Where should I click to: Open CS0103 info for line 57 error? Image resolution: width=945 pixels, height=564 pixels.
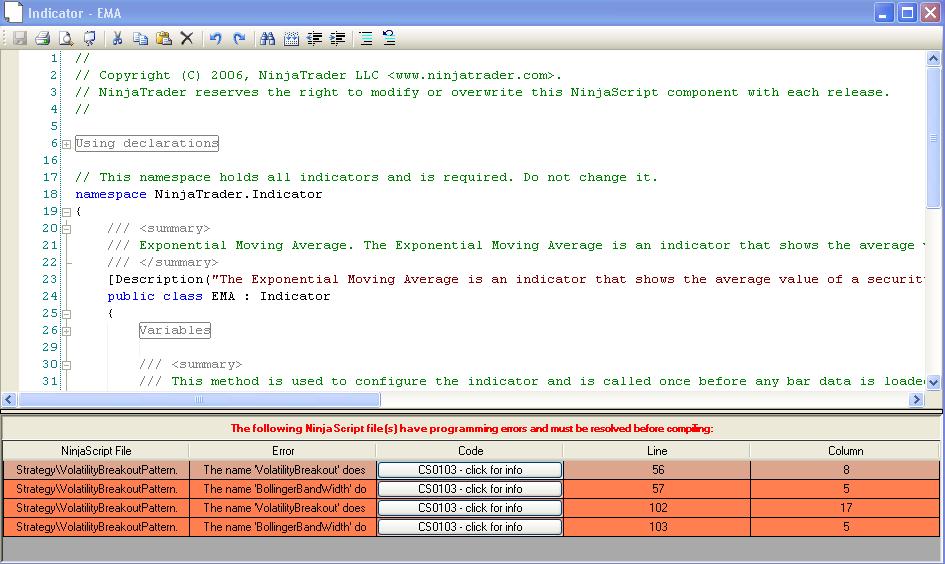[470, 489]
